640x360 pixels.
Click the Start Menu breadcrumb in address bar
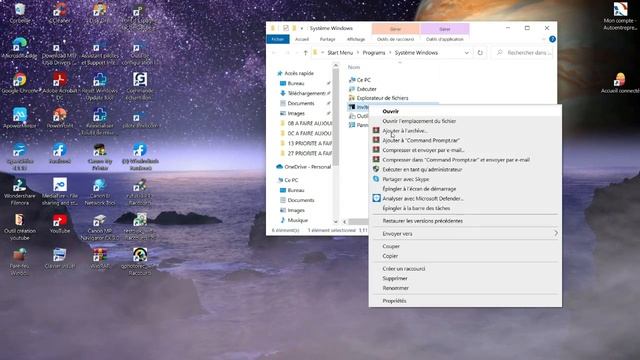click(340, 53)
